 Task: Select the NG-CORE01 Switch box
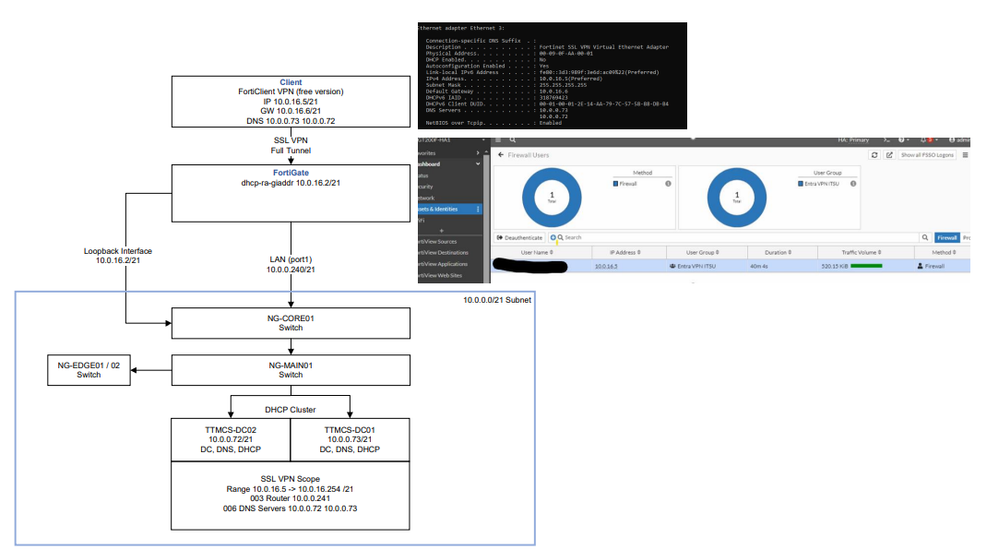point(291,323)
